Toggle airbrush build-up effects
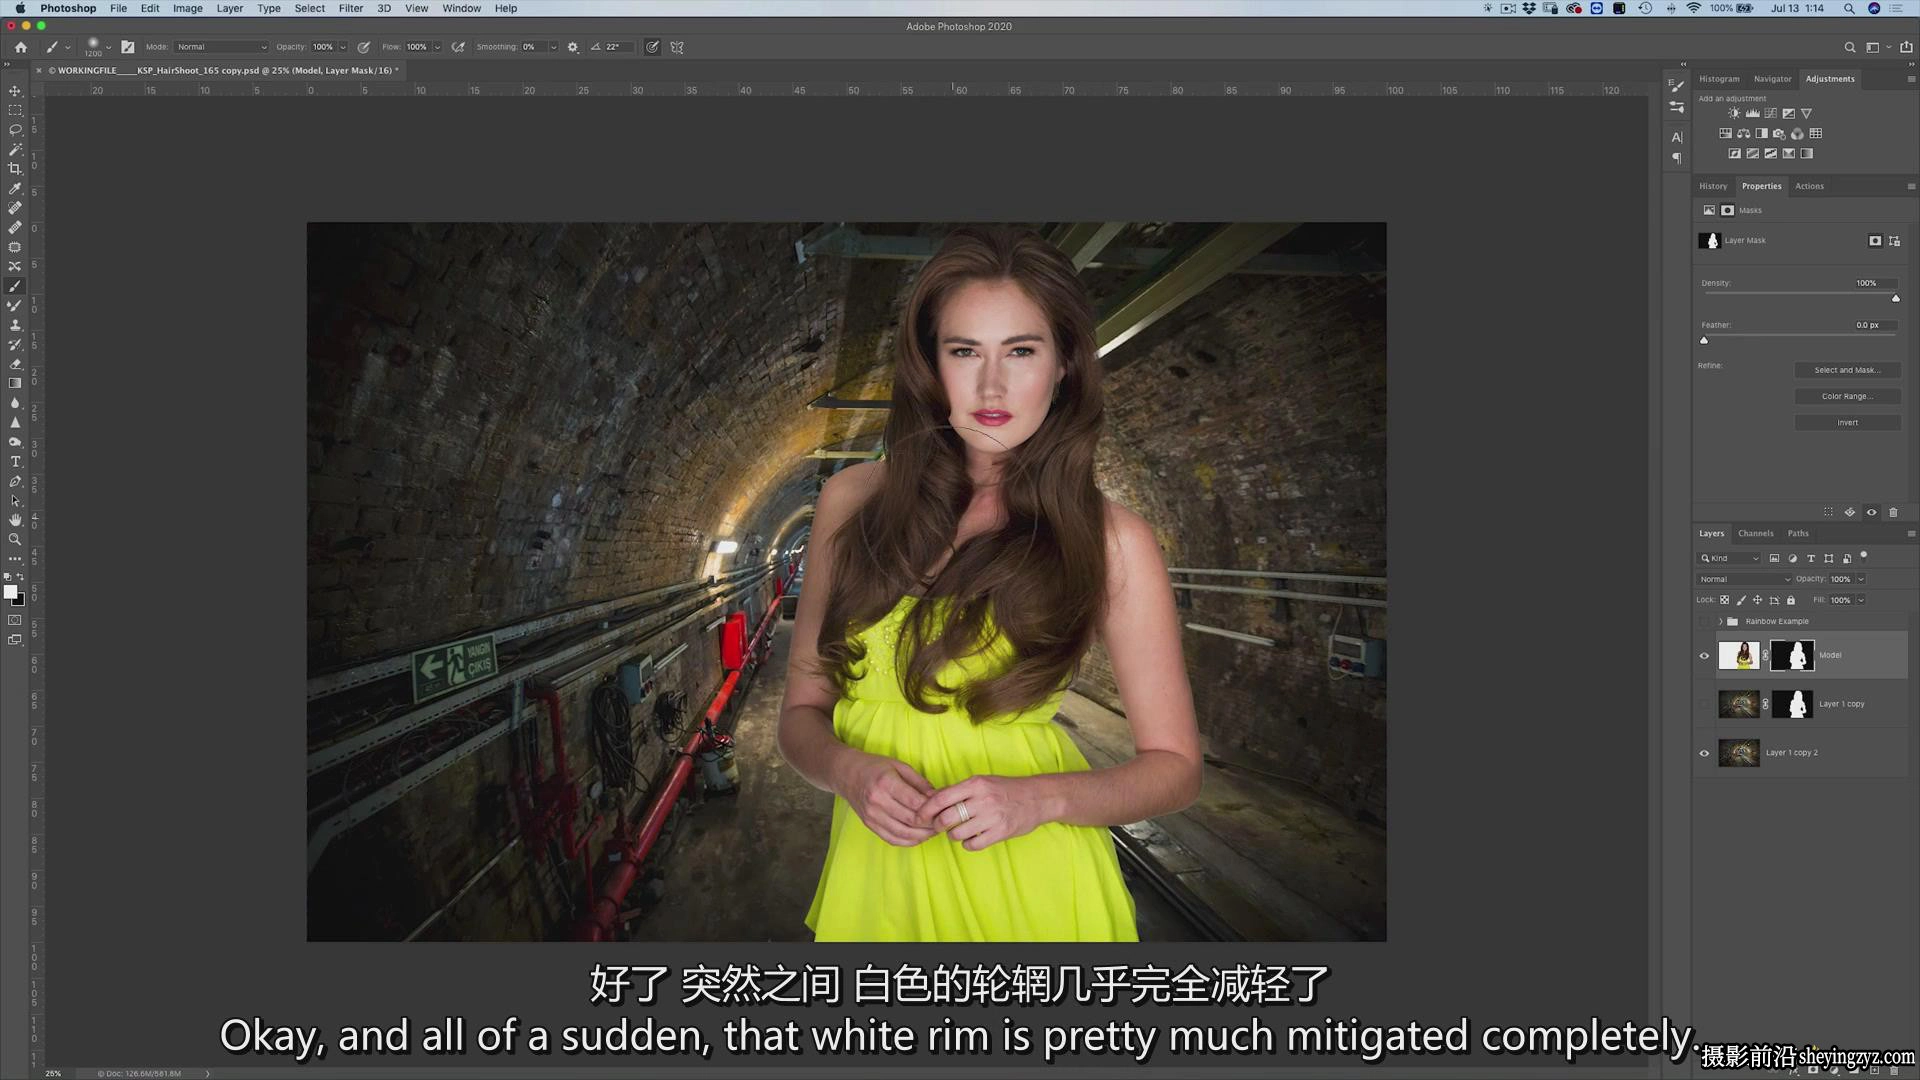The image size is (1920, 1080). 458,47
